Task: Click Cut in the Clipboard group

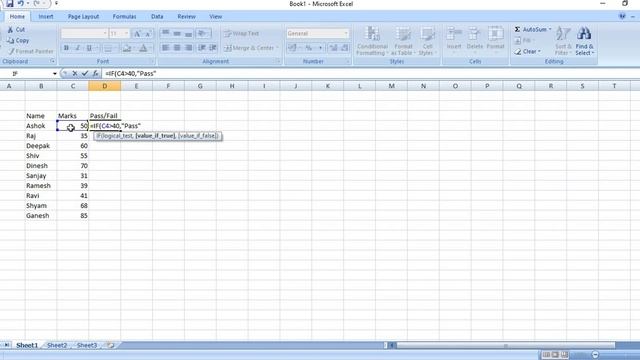Action: 16,29
